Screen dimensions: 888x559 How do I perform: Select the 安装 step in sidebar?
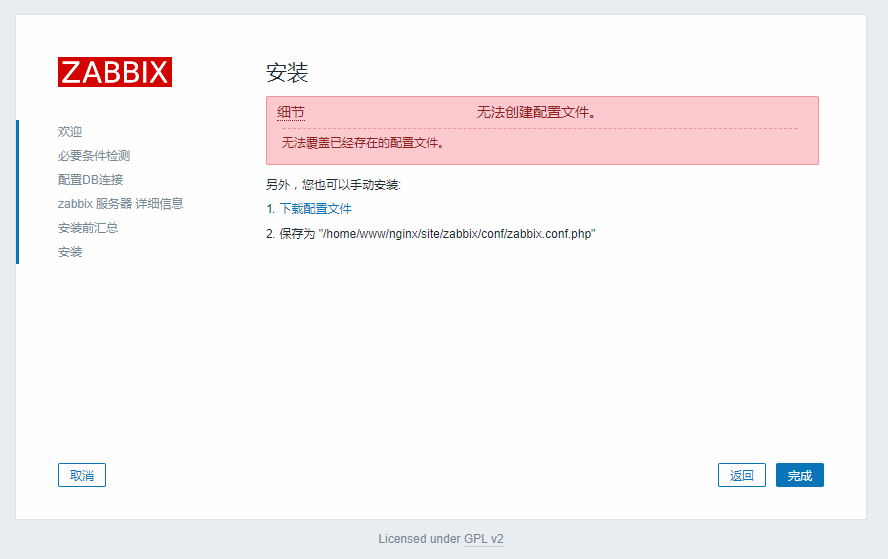(x=70, y=251)
